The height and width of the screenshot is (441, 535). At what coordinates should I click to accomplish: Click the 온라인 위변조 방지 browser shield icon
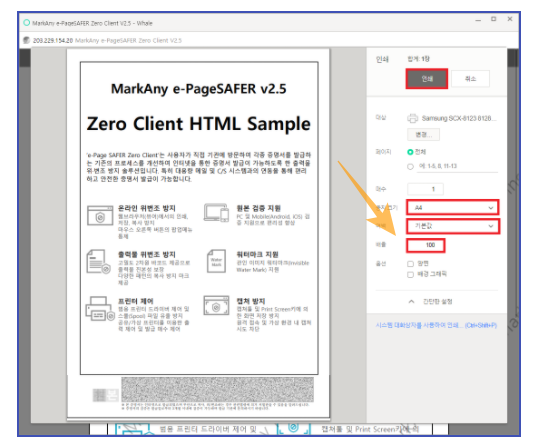100,216
